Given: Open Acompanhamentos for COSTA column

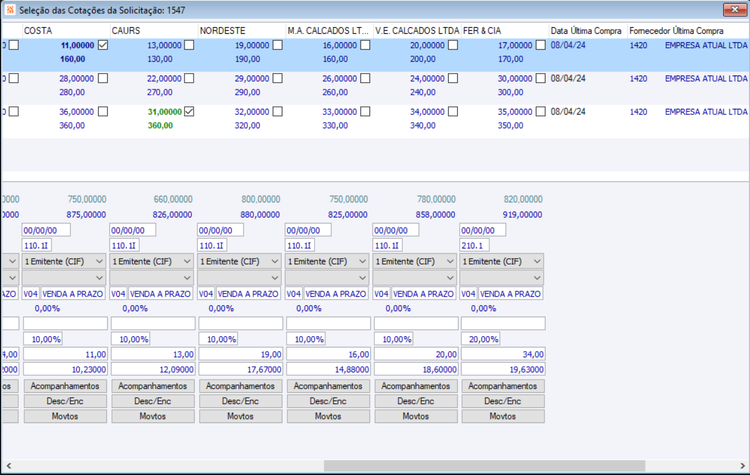Looking at the screenshot, I should tap(65, 386).
